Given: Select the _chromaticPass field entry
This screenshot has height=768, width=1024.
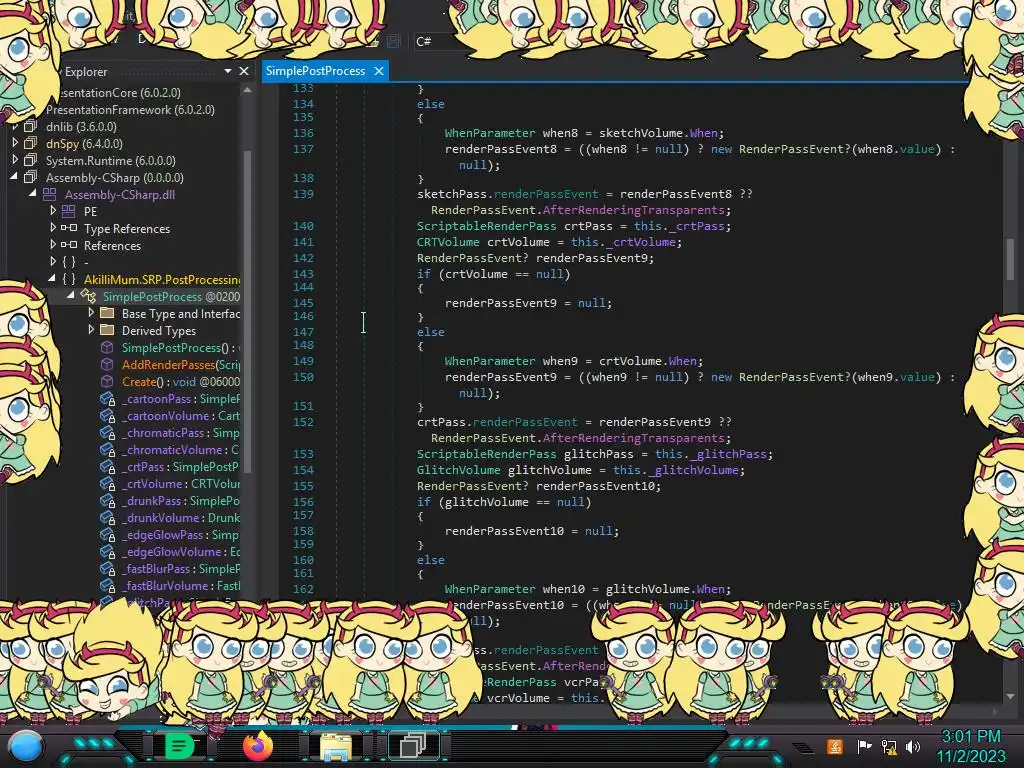Looking at the screenshot, I should coord(180,432).
